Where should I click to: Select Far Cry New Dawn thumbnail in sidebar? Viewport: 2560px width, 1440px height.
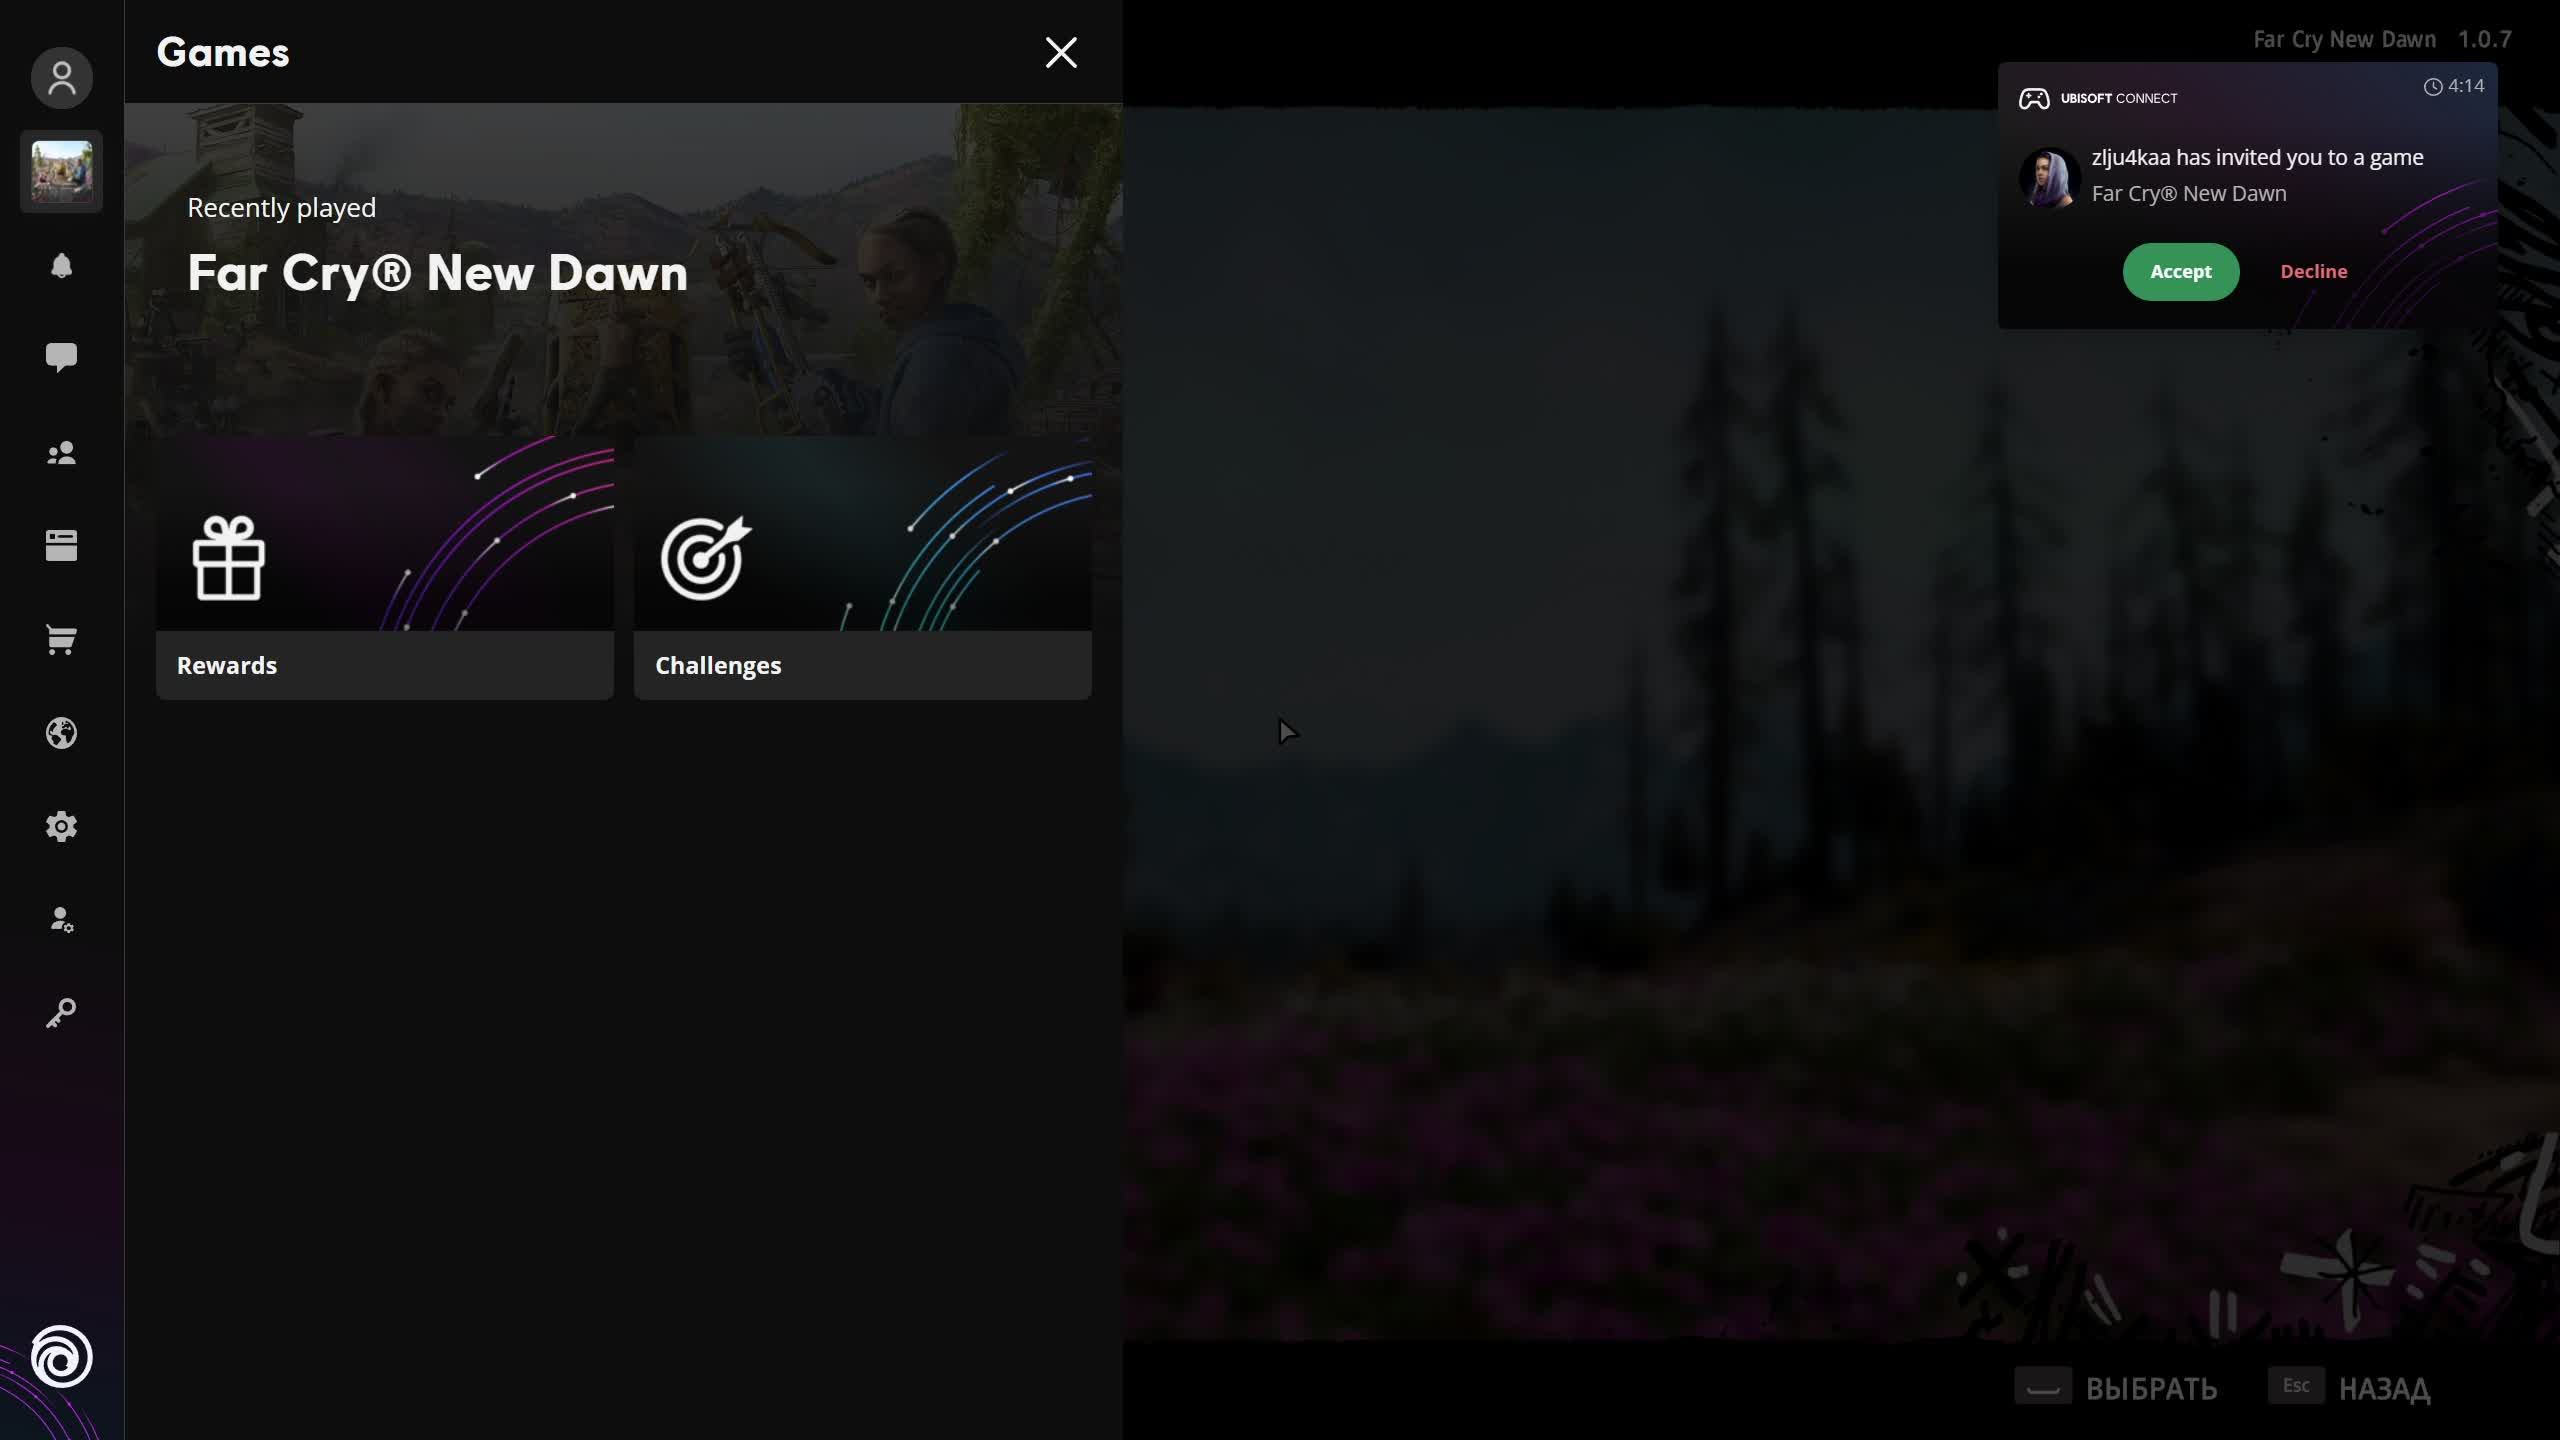click(x=61, y=171)
